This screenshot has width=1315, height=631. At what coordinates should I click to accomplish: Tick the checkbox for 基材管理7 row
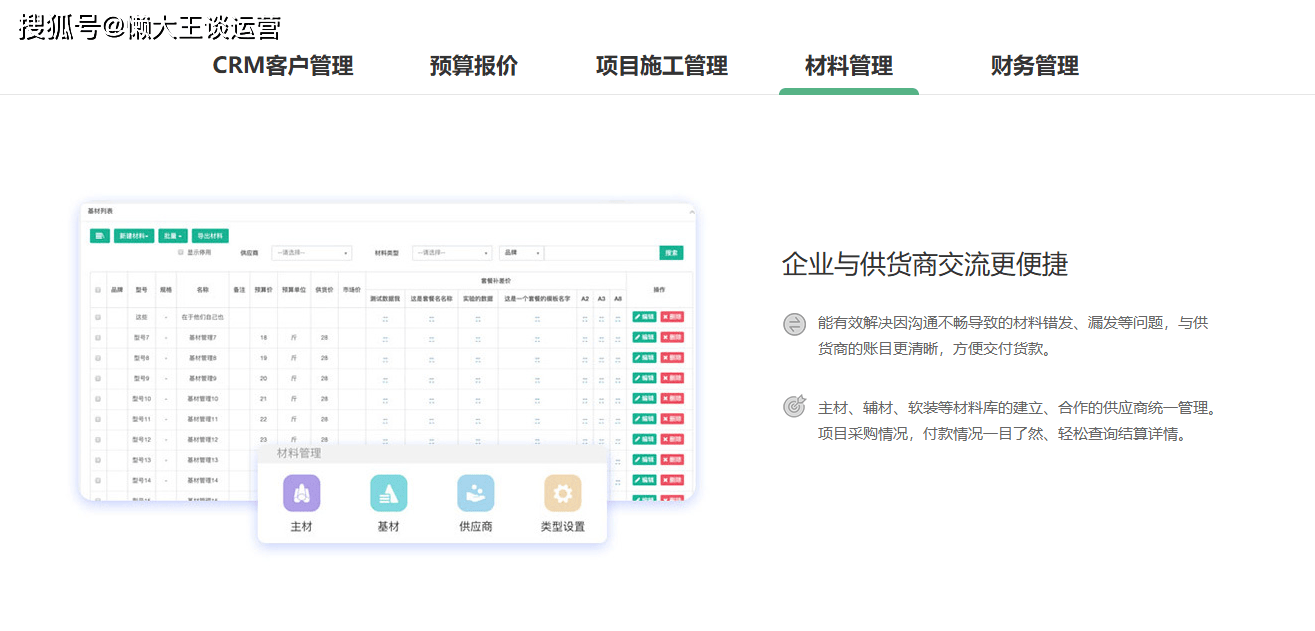[98, 338]
